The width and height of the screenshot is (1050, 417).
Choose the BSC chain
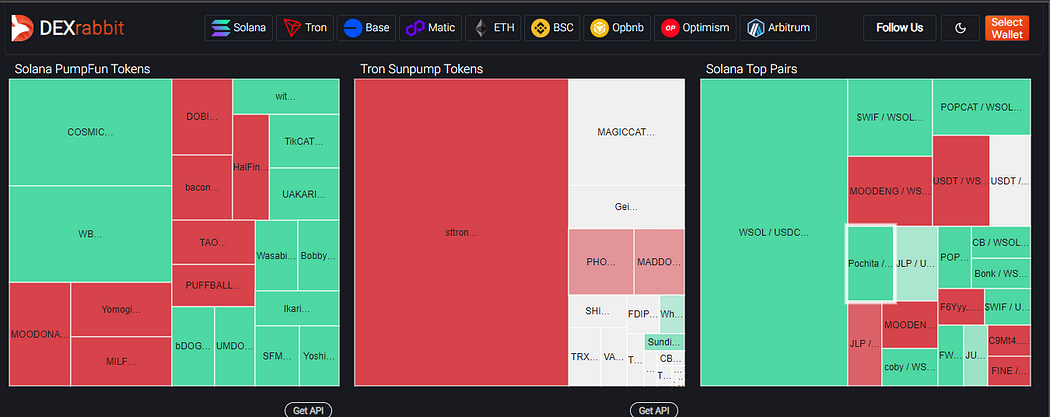click(x=552, y=28)
